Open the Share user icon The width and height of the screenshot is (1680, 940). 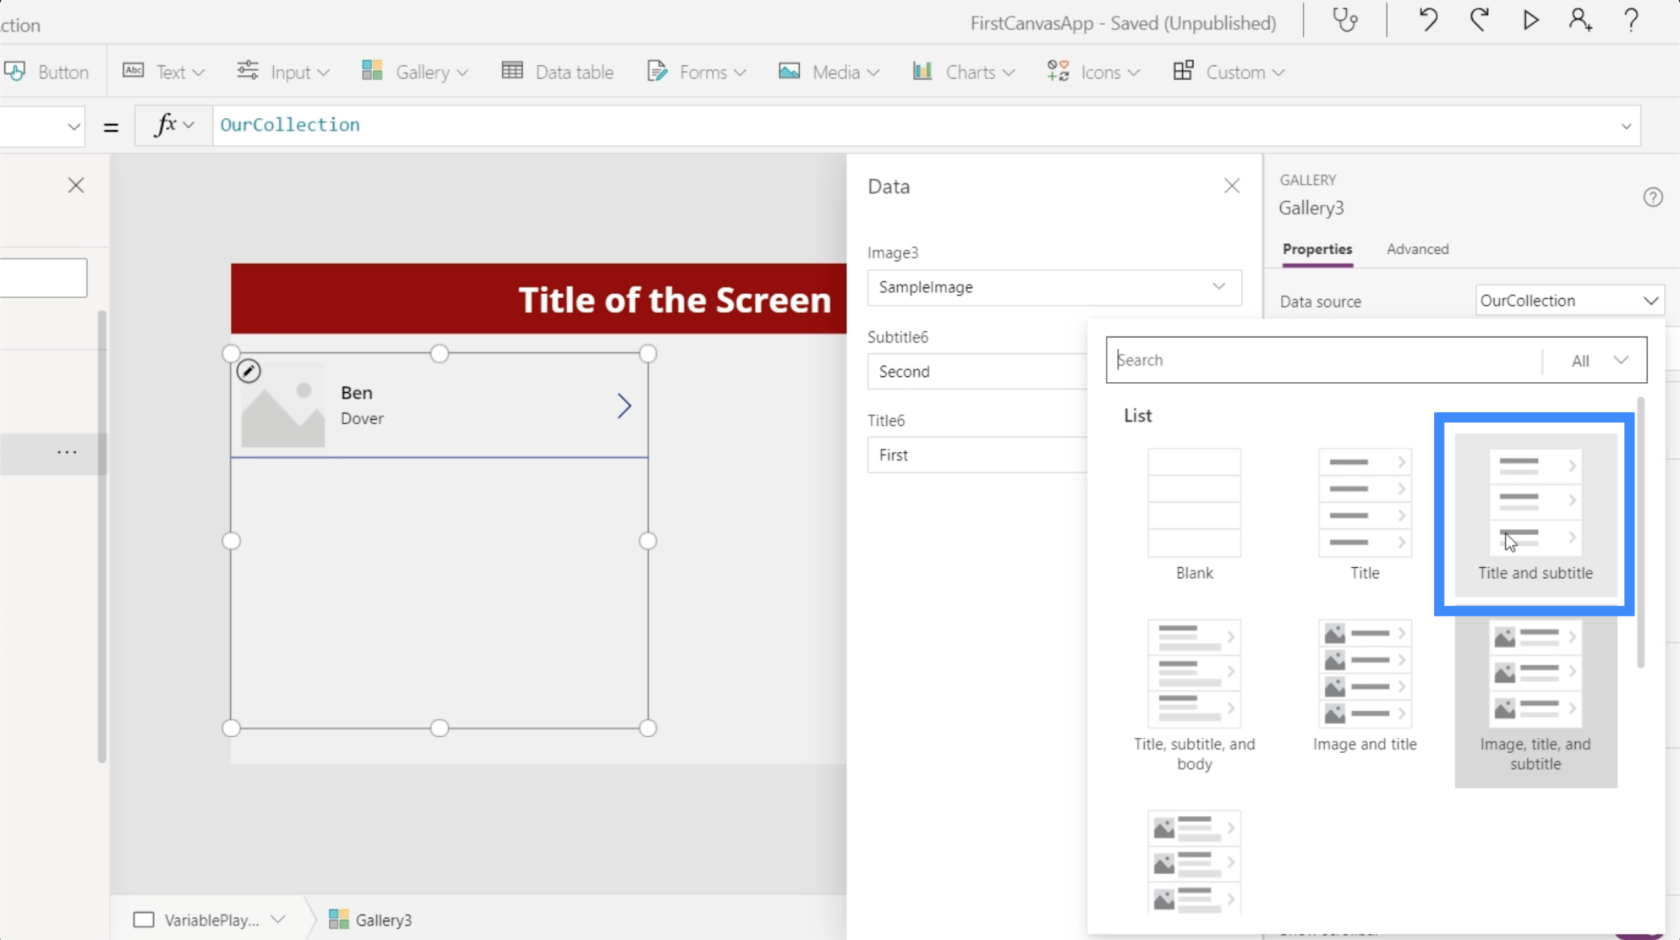click(x=1581, y=20)
